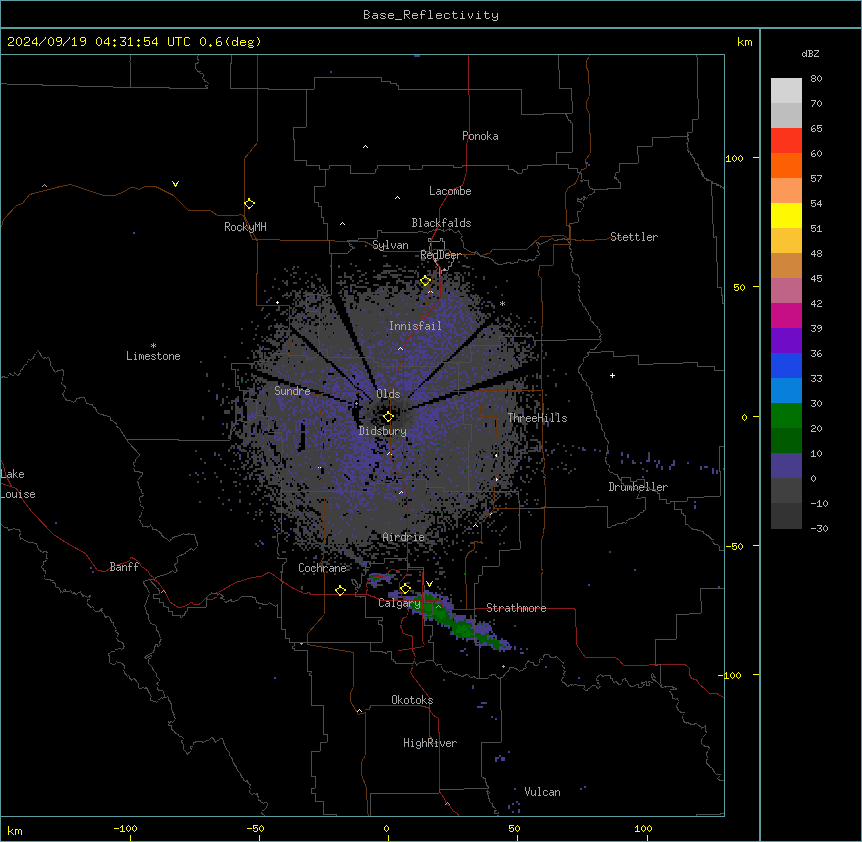Viewport: 862px width, 842px height.
Task: Select the yellow diamond marker above Calgary label
Action: (x=406, y=589)
